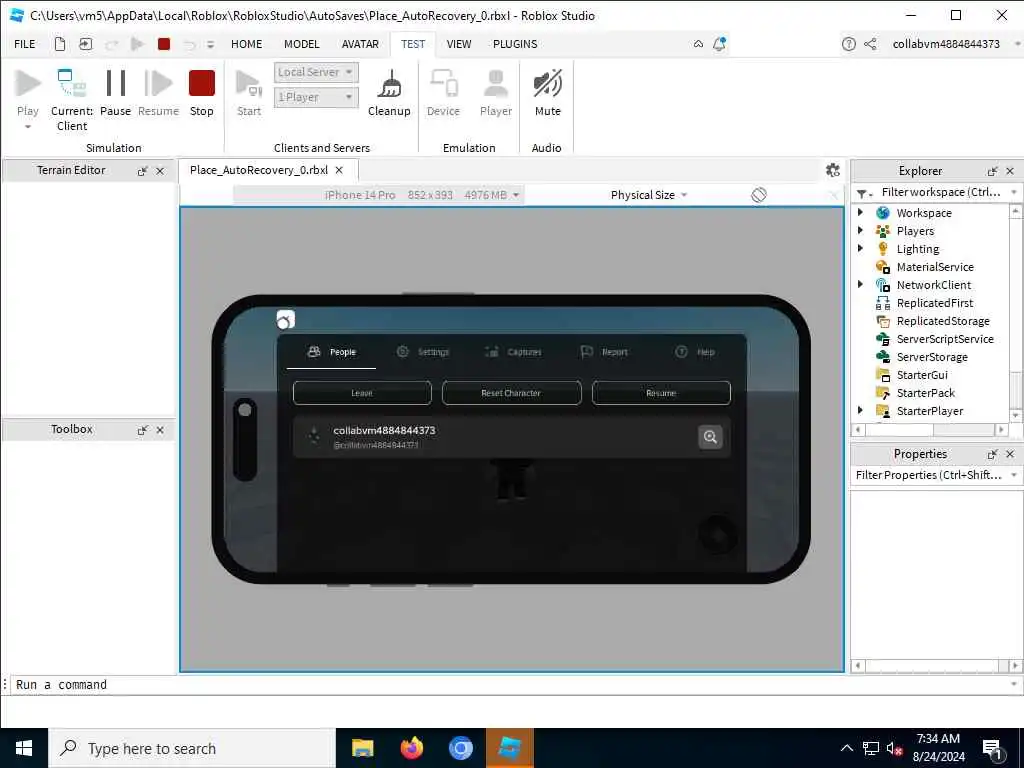Screen dimensions: 1024x768
Task: Select StarterPack in Explorer tree
Action: [925, 392]
